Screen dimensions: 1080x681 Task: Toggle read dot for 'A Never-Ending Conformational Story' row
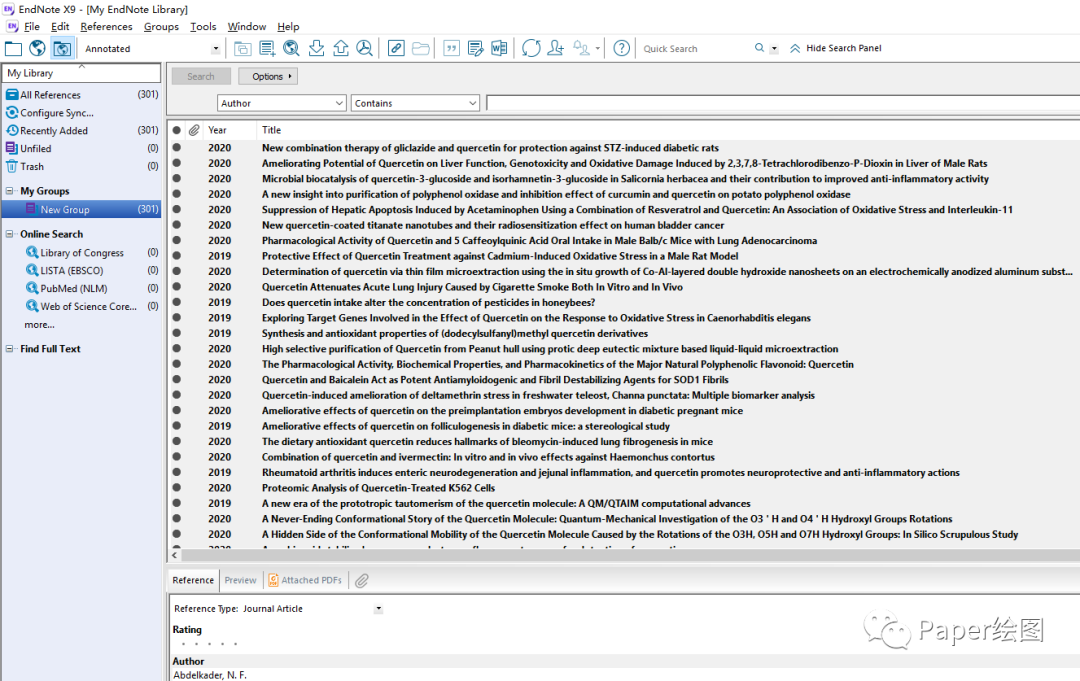point(177,518)
